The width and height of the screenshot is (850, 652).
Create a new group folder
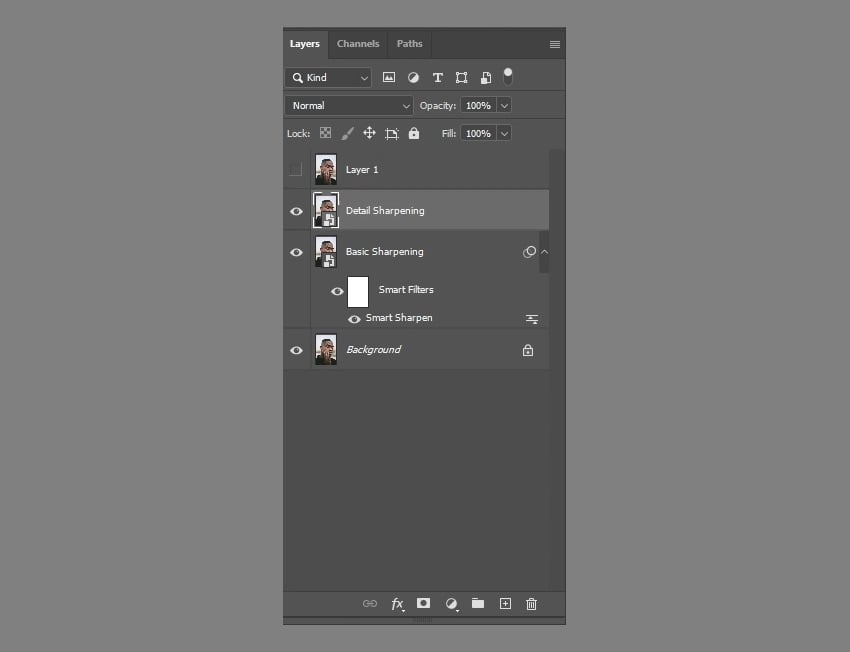click(478, 604)
